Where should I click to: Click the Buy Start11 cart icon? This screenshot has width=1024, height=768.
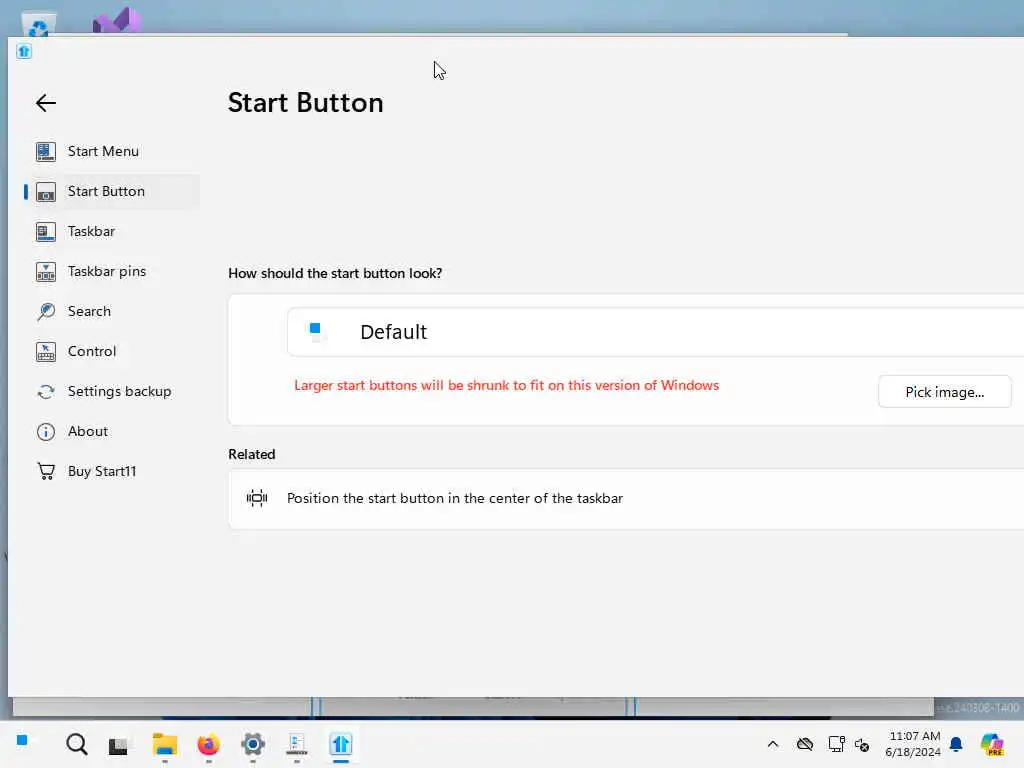[46, 472]
